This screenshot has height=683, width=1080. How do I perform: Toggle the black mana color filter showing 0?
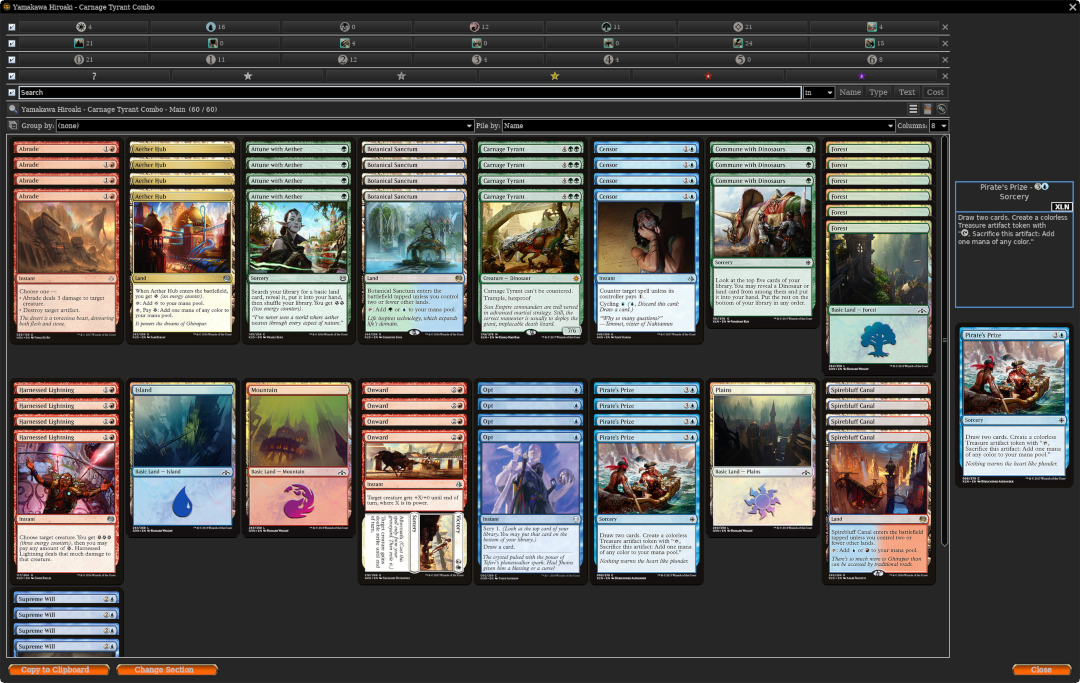pos(347,27)
